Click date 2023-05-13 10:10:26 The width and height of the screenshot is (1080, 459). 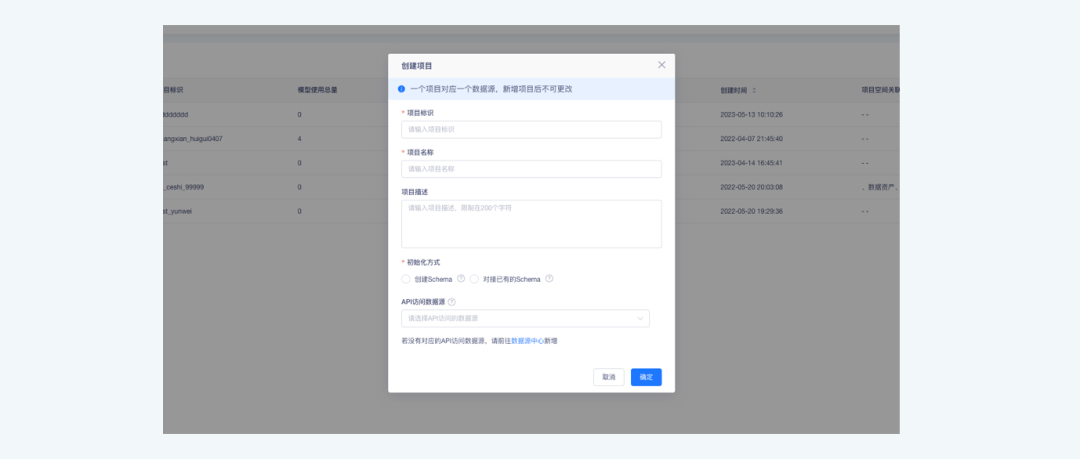[x=751, y=114]
